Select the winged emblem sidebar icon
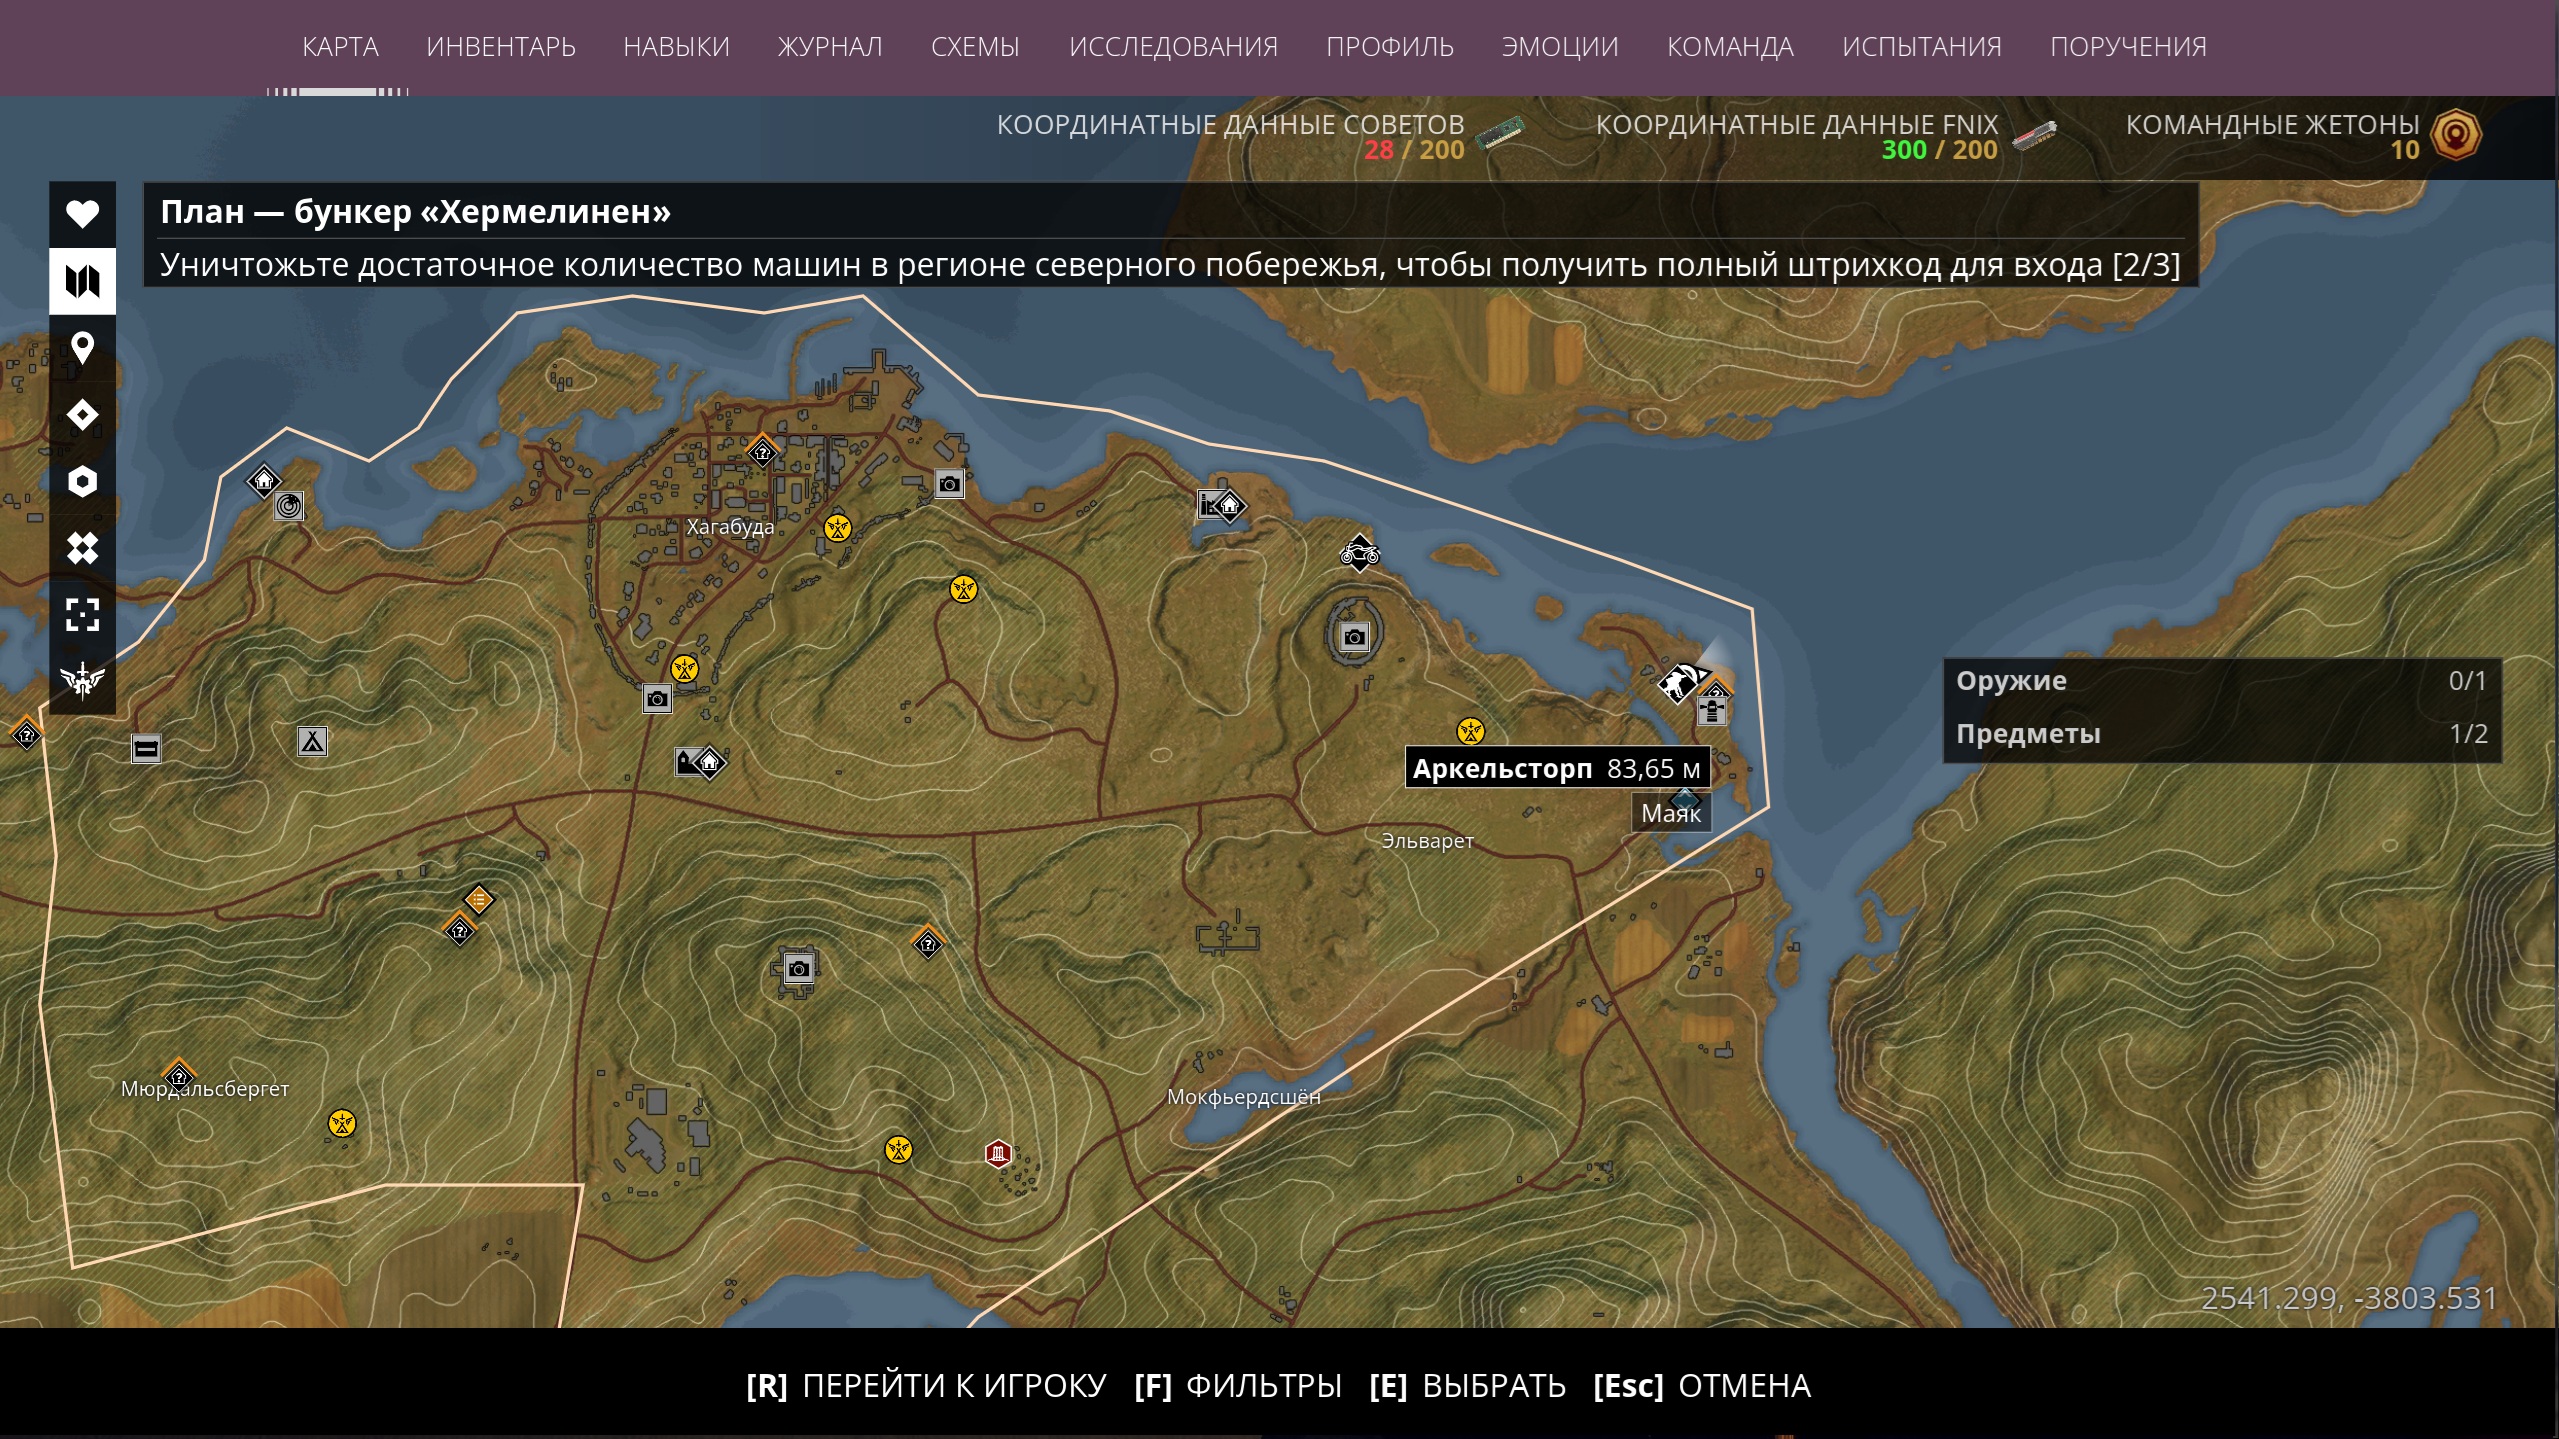The height and width of the screenshot is (1439, 2559). pos(82,680)
